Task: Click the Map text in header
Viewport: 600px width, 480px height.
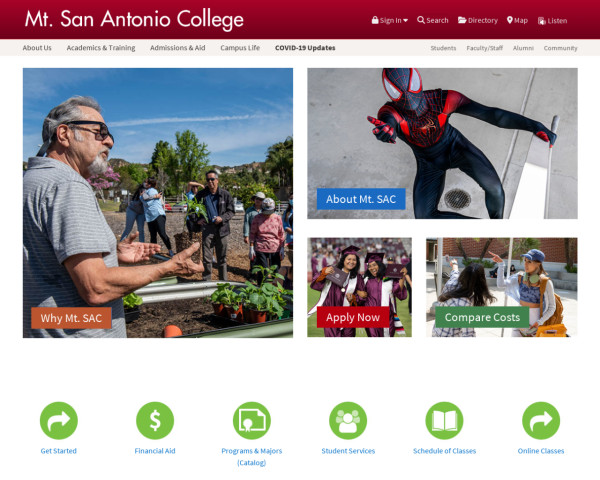Action: (x=521, y=20)
